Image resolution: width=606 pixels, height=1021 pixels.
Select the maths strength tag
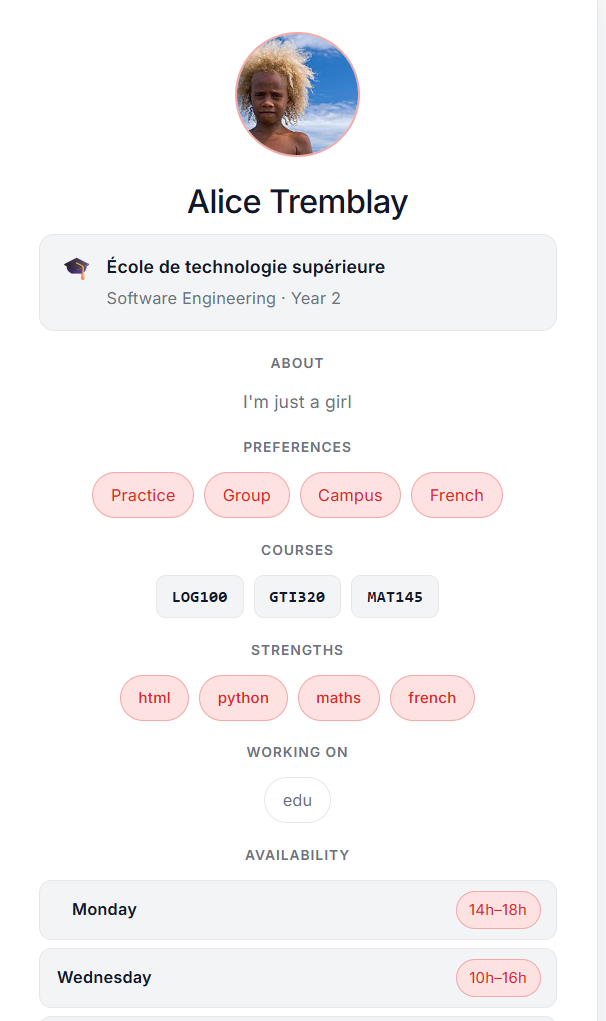coord(338,698)
